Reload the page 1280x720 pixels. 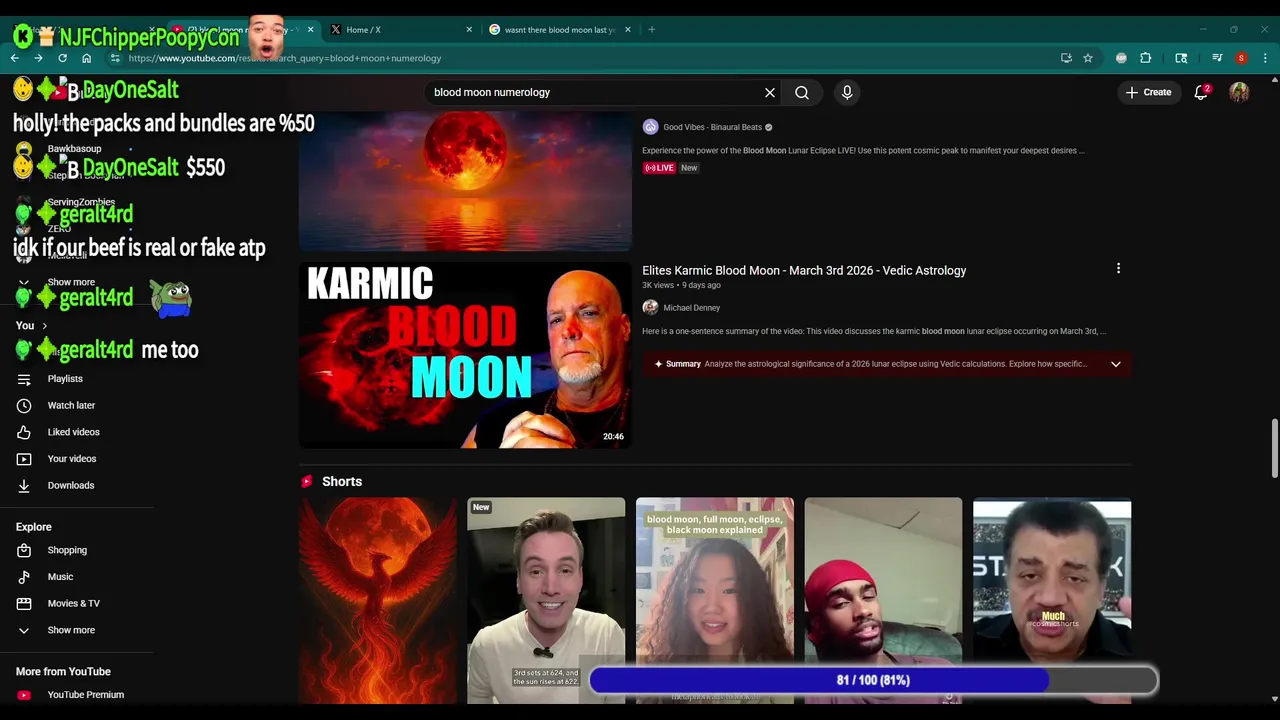62,58
